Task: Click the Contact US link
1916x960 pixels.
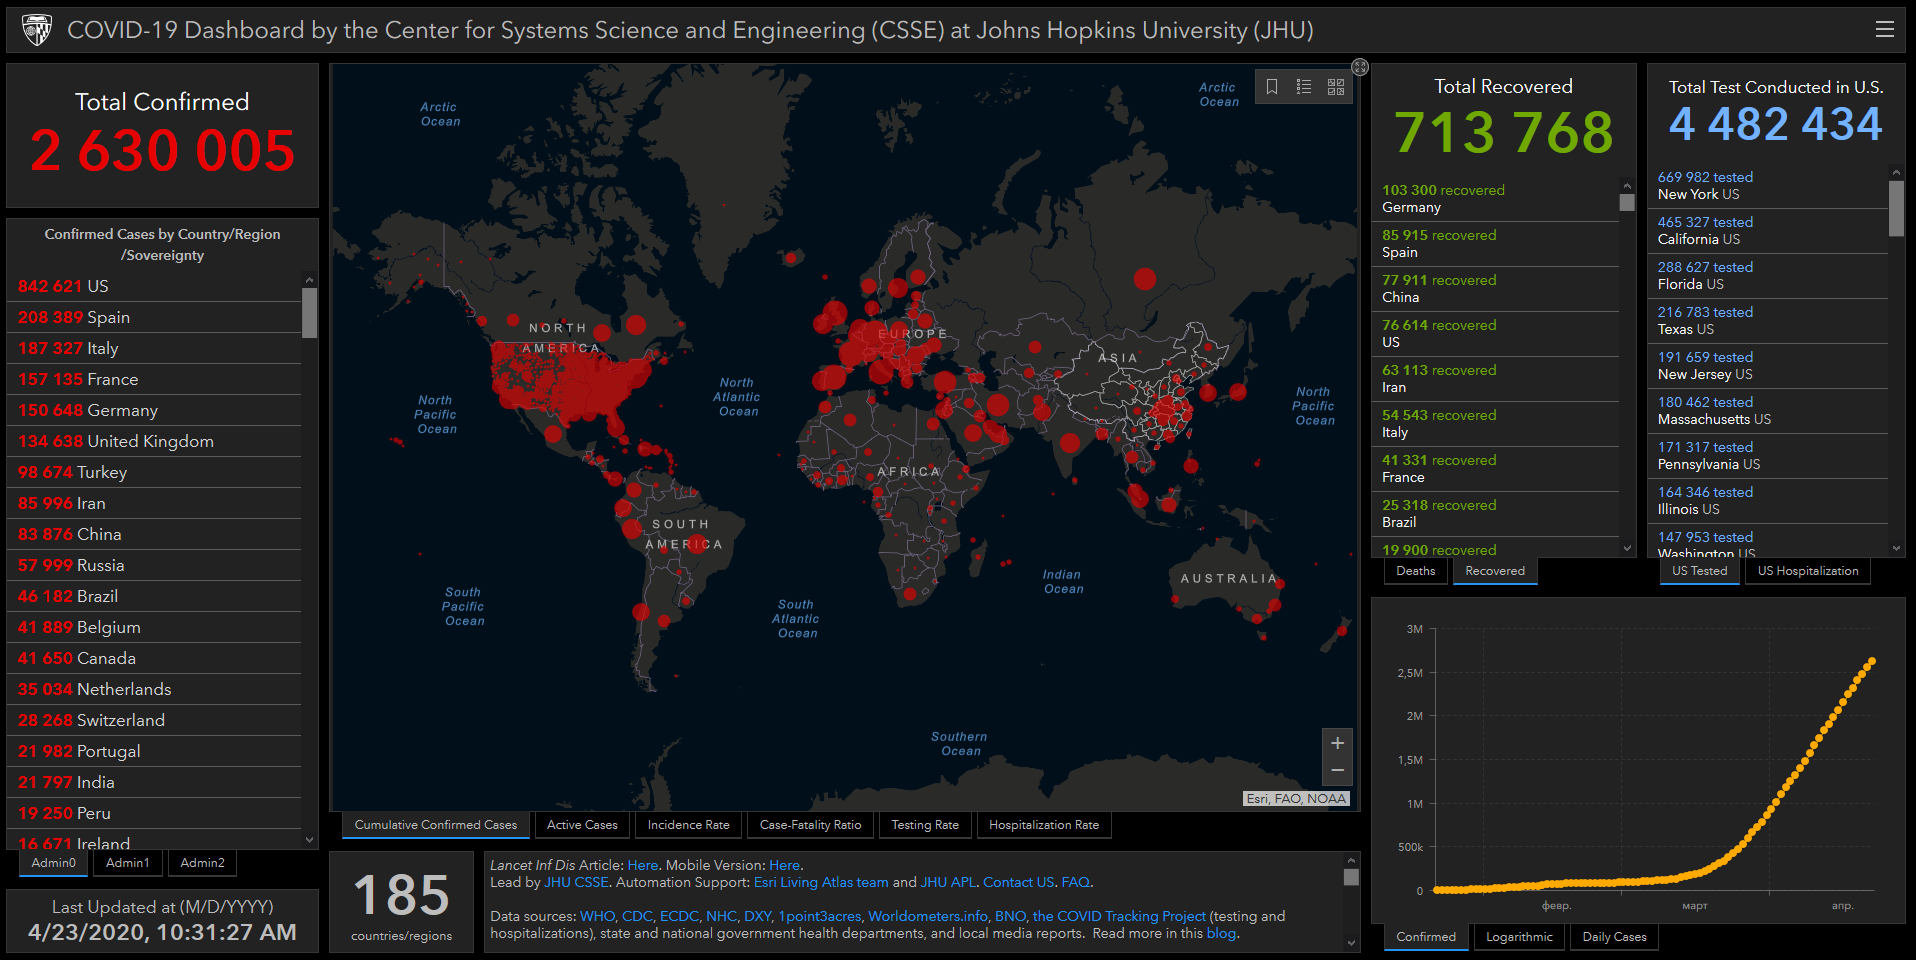Action: (1018, 882)
